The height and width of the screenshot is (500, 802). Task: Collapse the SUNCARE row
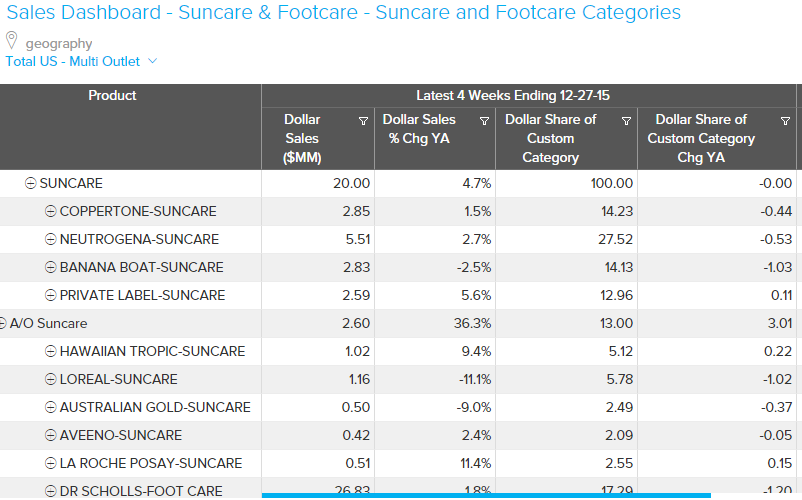click(30, 184)
